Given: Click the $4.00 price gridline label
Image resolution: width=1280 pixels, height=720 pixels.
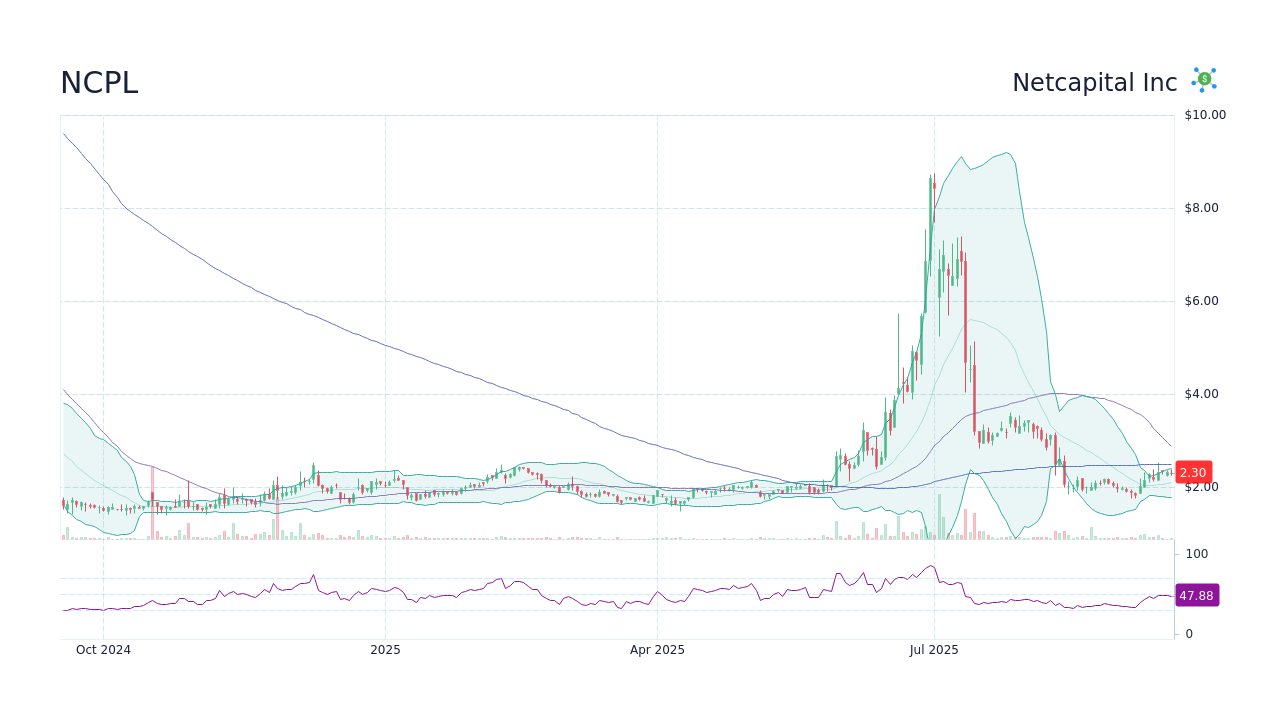Looking at the screenshot, I should click(x=1200, y=394).
